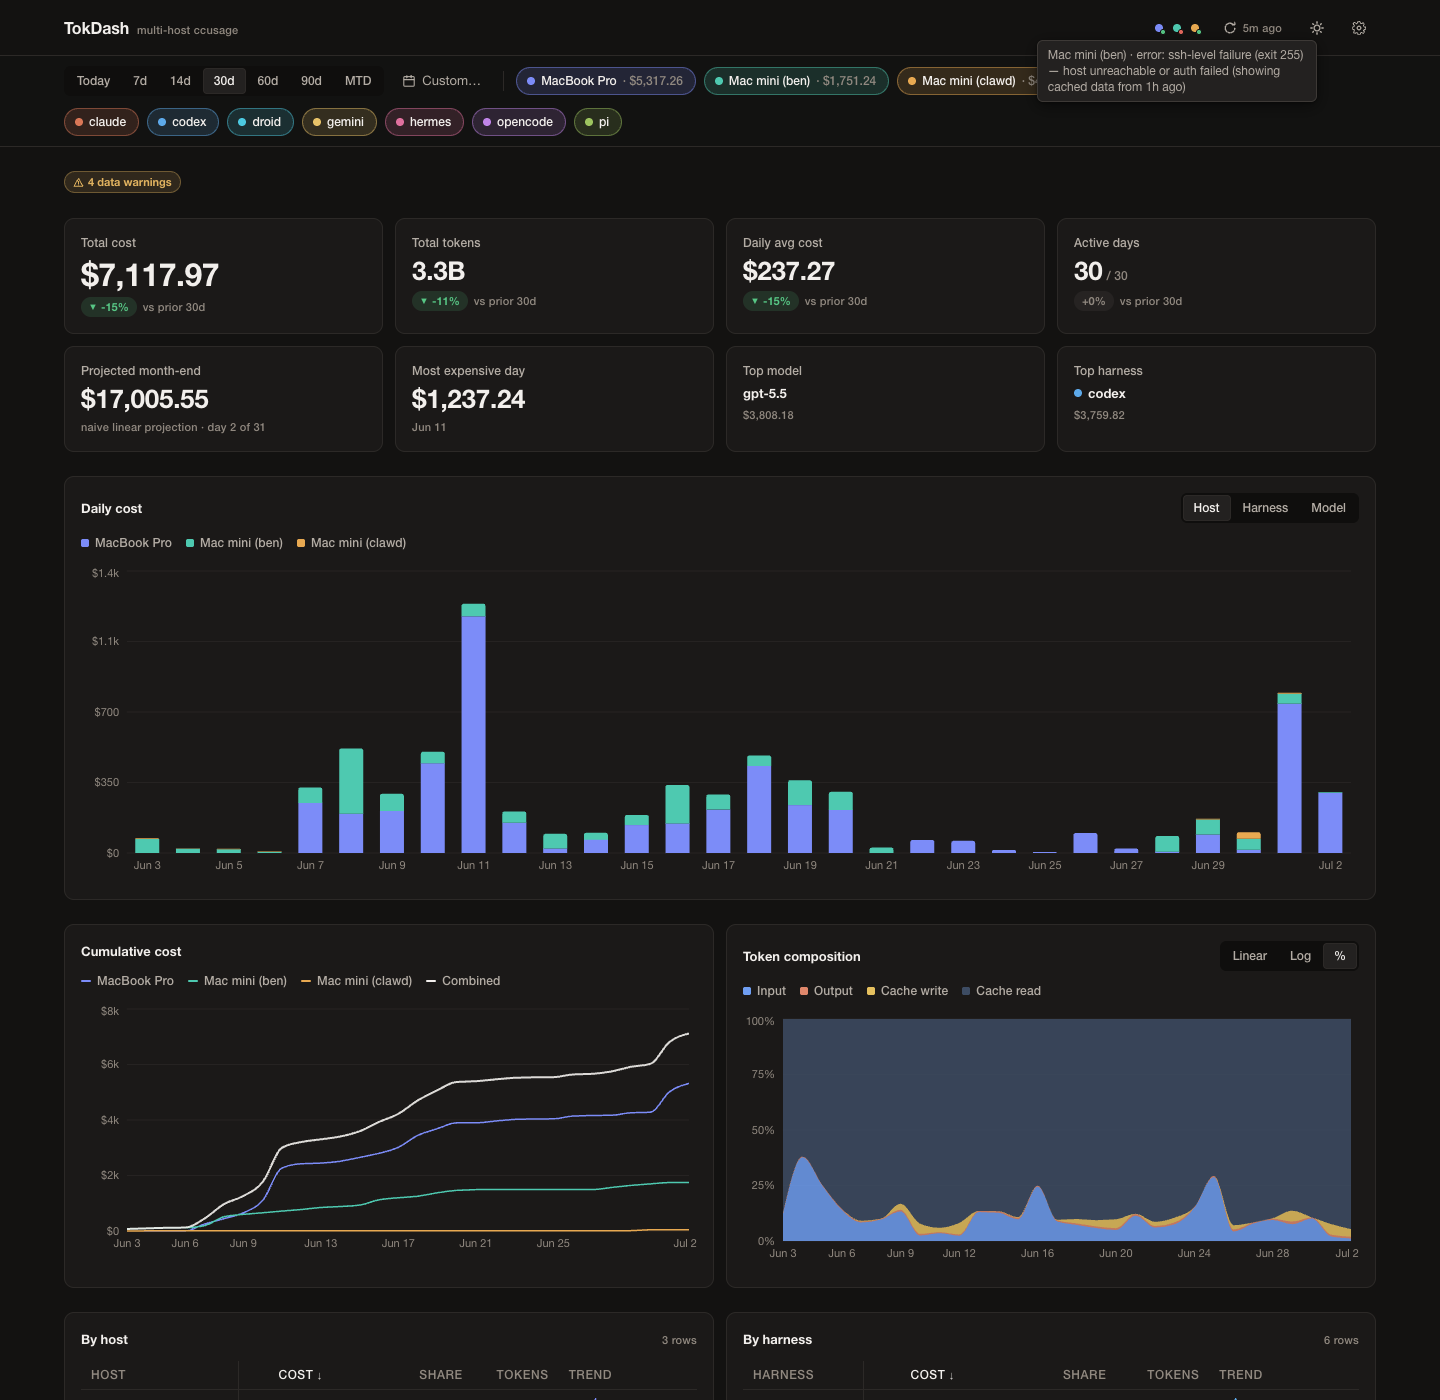Toggle Cache write series in Token composition legend
The width and height of the screenshot is (1440, 1400).
tap(907, 991)
